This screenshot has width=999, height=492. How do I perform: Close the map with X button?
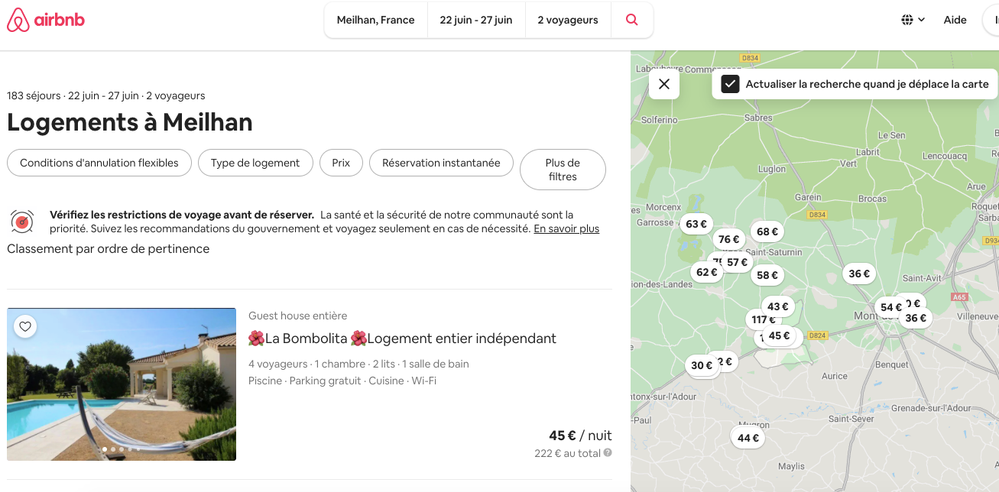664,84
